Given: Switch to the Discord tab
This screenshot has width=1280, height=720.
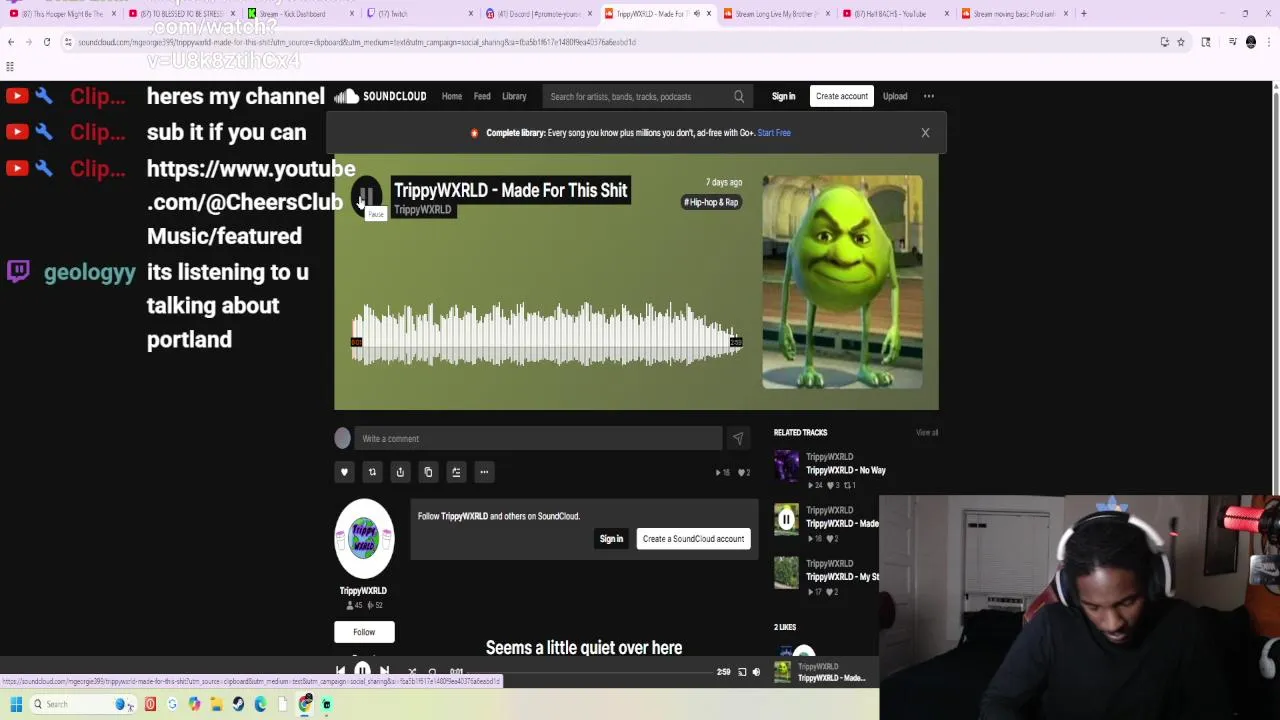Looking at the screenshot, I should point(539,14).
